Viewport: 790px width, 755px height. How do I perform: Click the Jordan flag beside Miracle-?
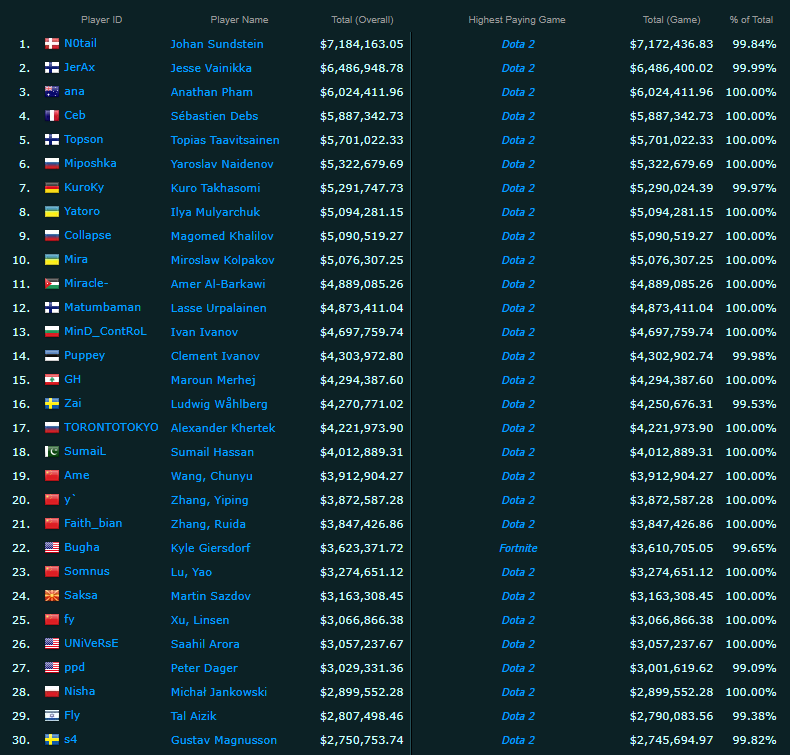click(x=52, y=284)
